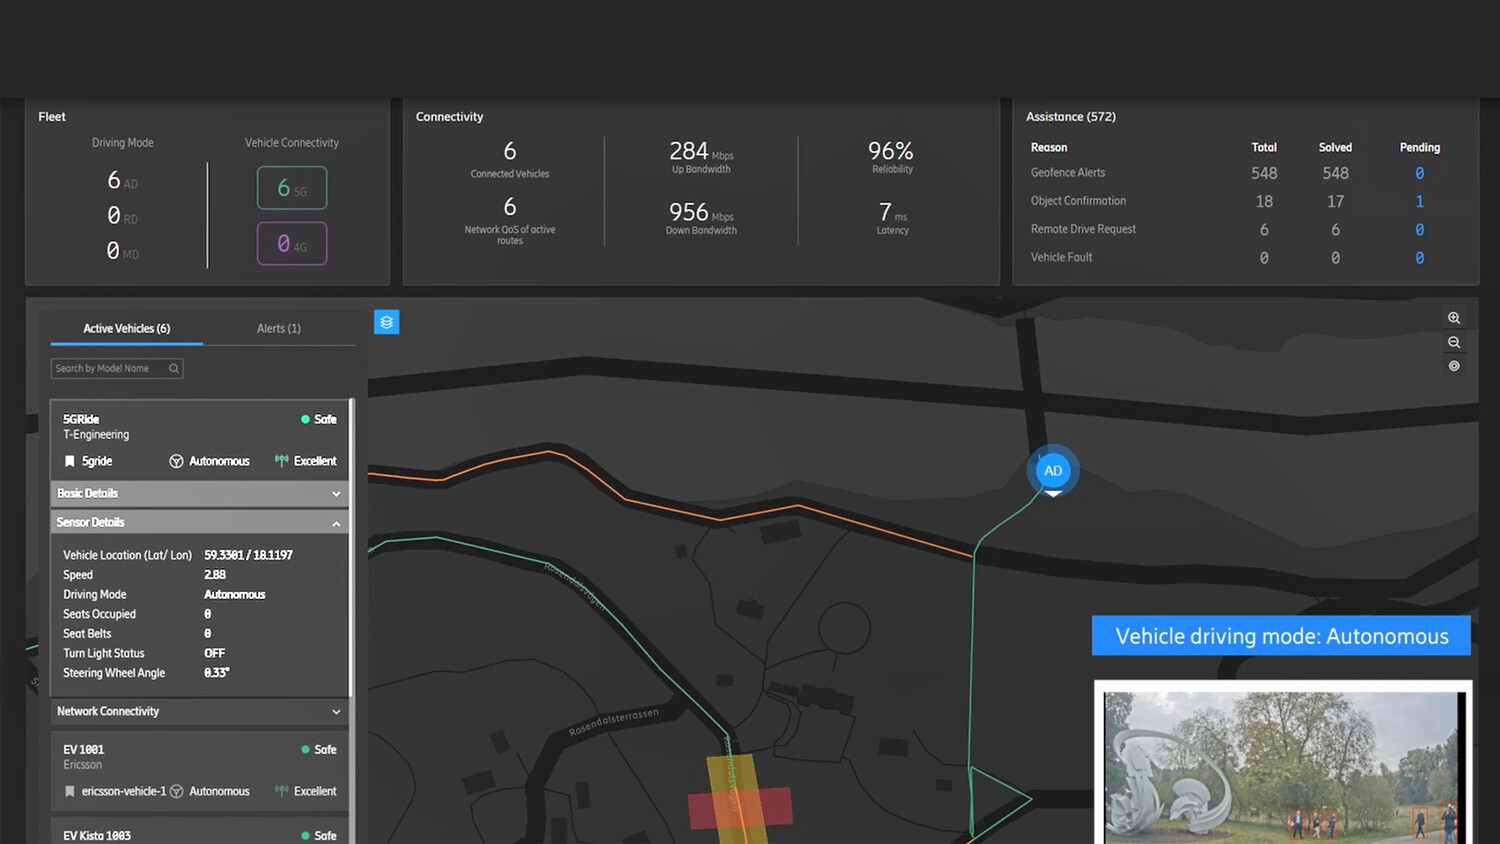Screen dimensions: 1500x844
Task: Expand the Network Connectivity section
Action: coord(199,711)
